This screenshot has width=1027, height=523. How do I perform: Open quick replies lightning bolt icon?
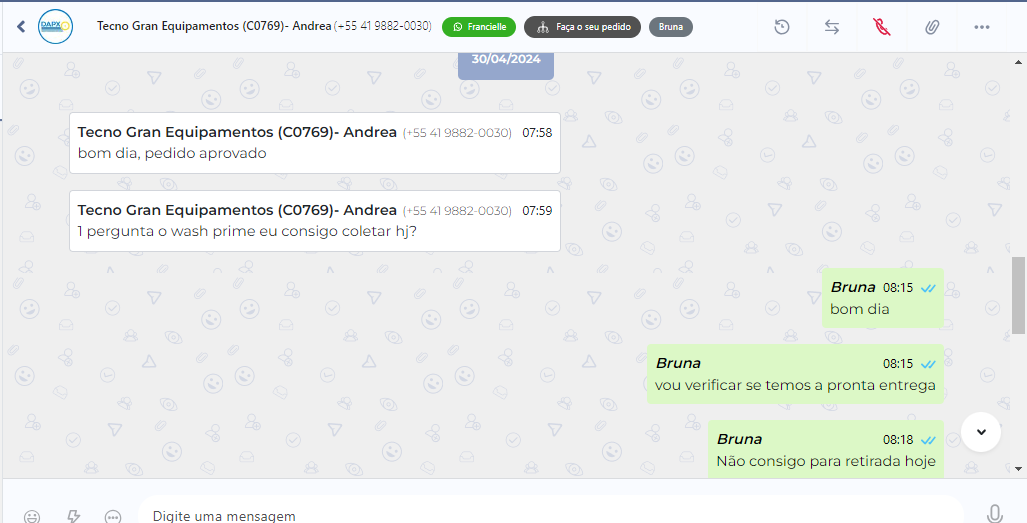coord(73,516)
